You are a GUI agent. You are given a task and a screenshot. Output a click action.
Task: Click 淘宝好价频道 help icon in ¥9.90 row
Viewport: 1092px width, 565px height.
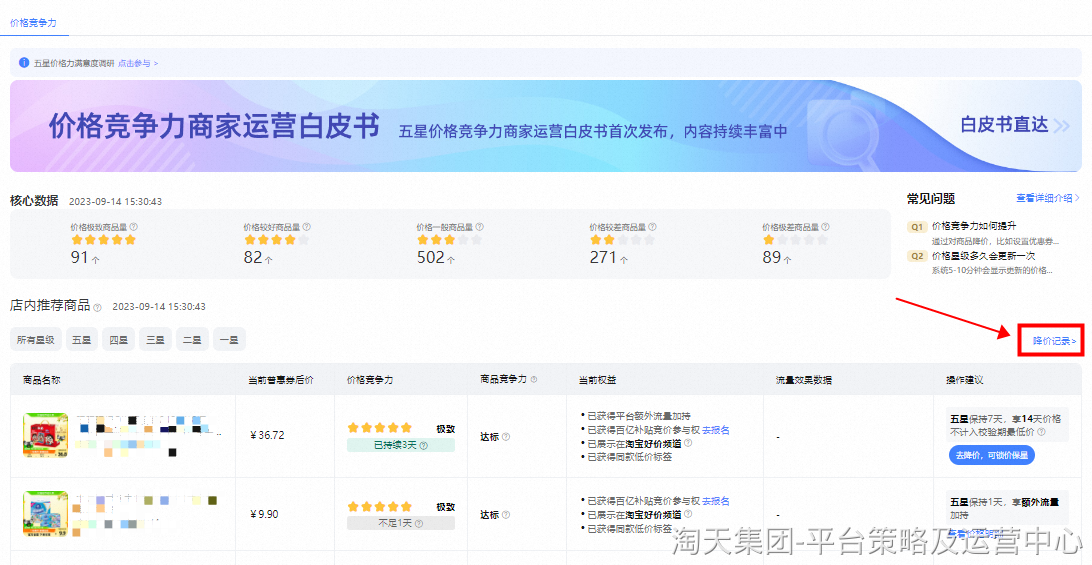(688, 514)
